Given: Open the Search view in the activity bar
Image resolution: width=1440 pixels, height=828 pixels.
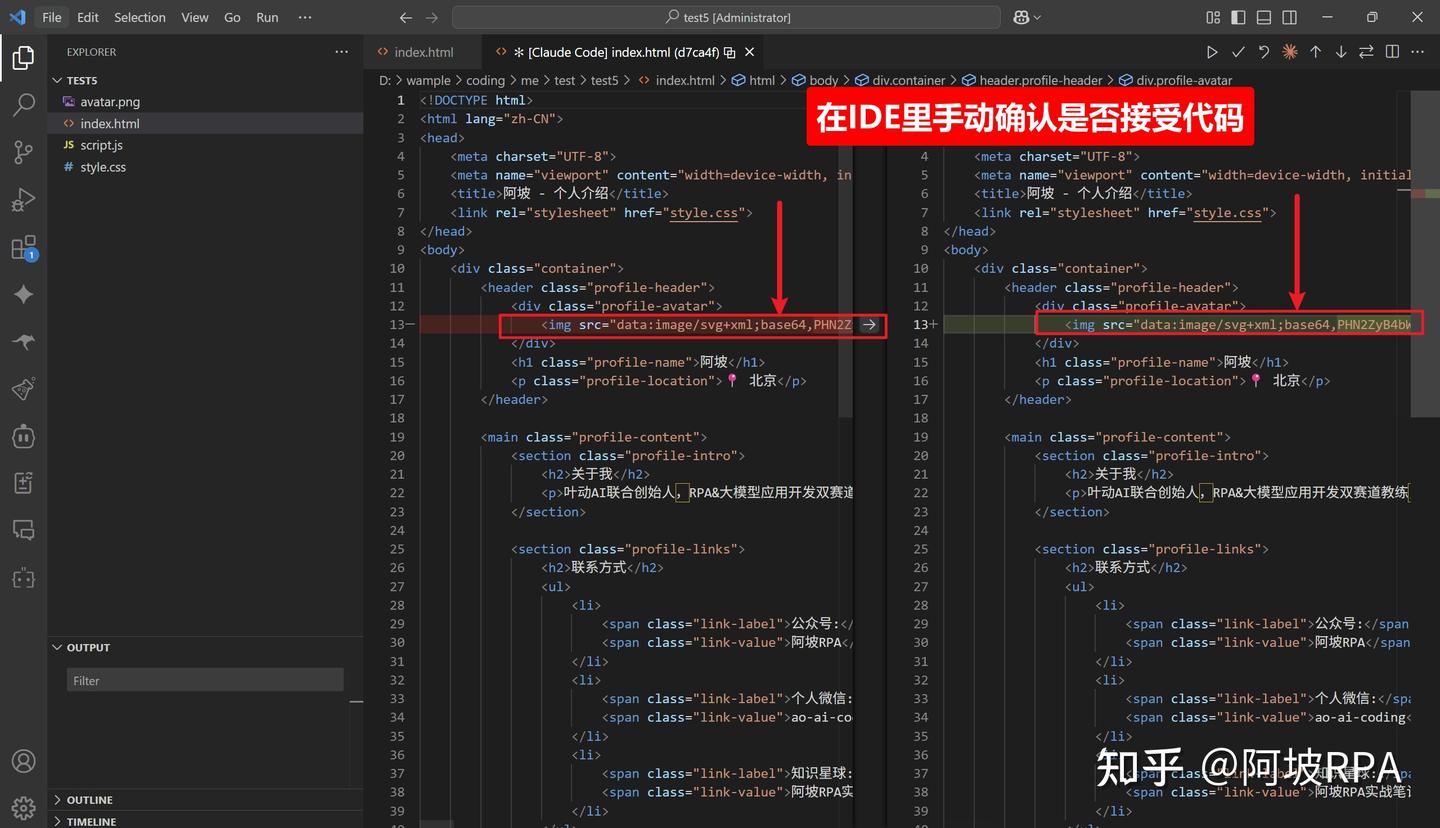Looking at the screenshot, I should pyautogui.click(x=24, y=105).
